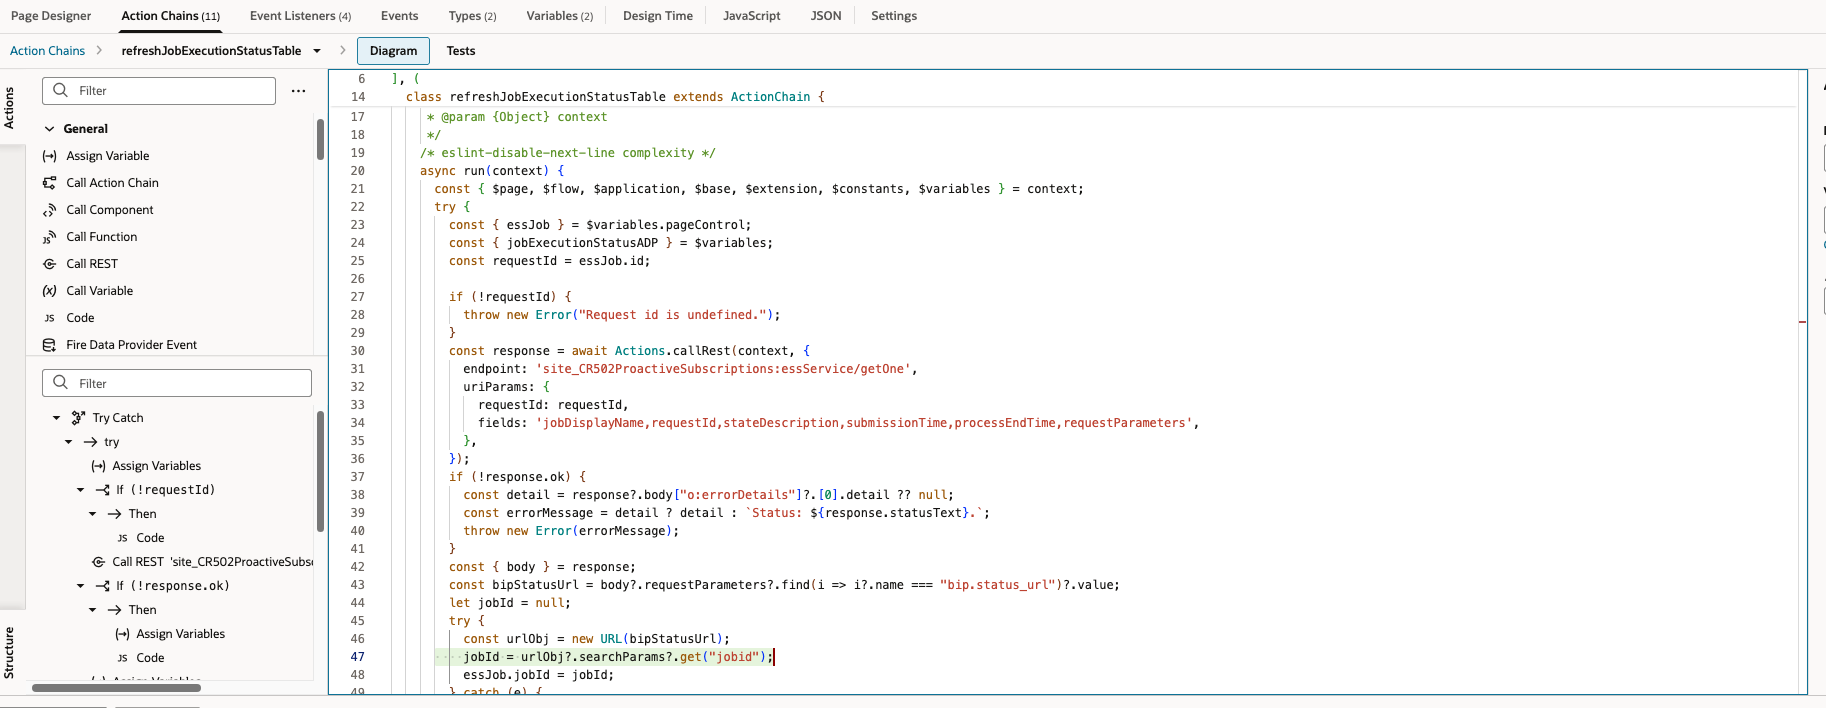This screenshot has width=1826, height=708.
Task: Switch to the Tests view
Action: (x=460, y=51)
